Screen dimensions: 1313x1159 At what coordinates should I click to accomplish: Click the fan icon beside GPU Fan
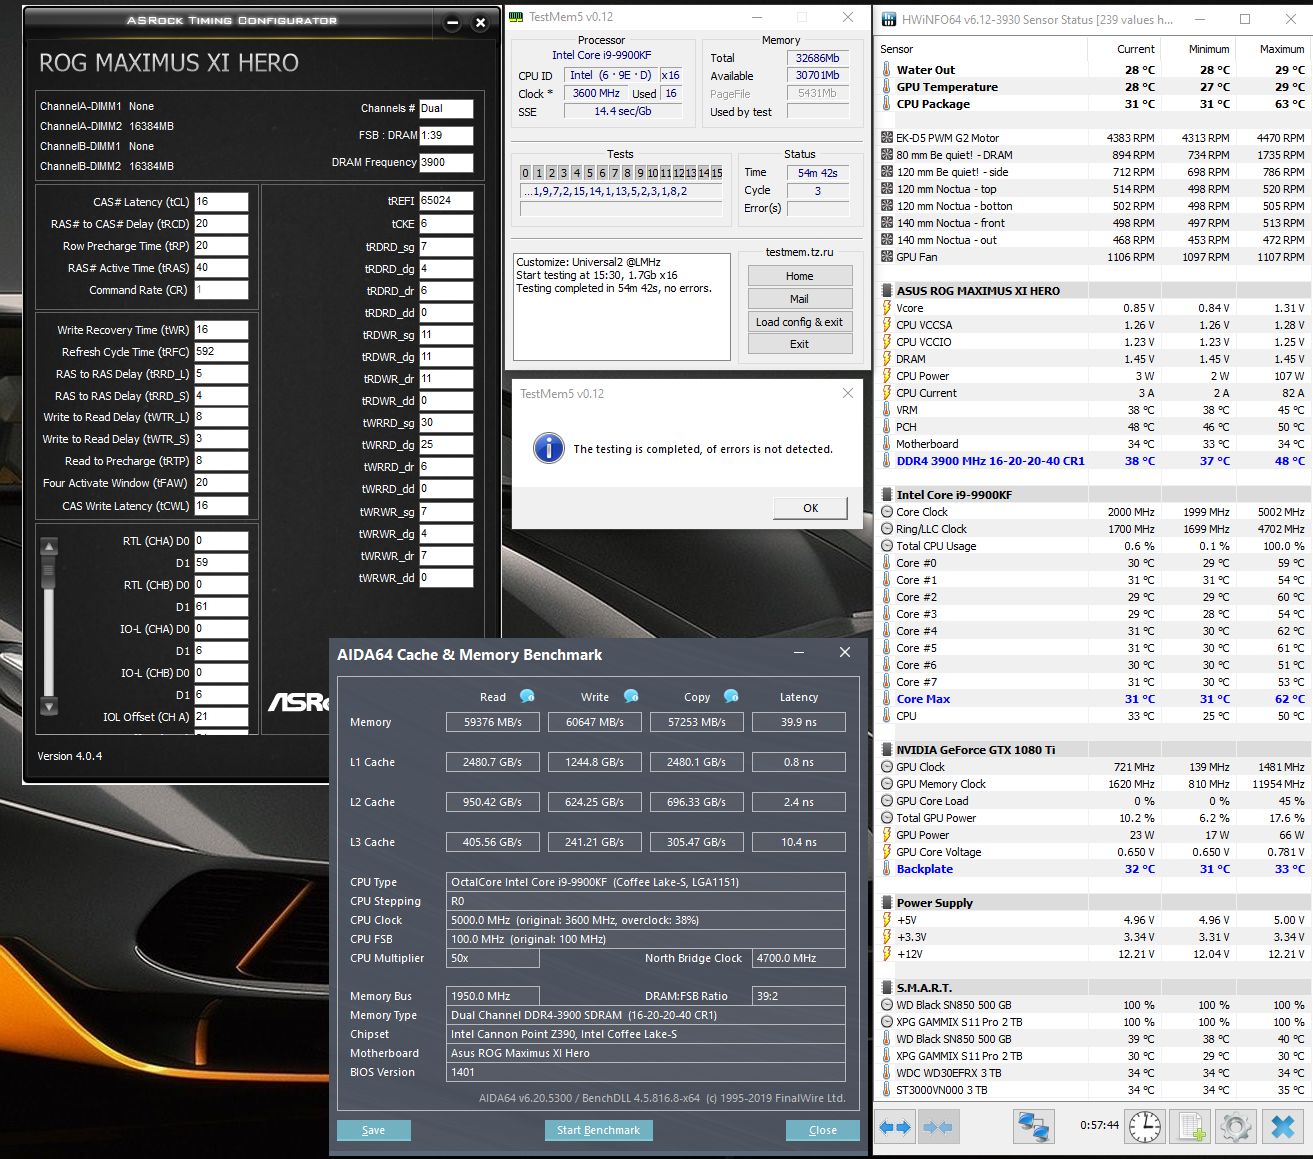pos(887,257)
